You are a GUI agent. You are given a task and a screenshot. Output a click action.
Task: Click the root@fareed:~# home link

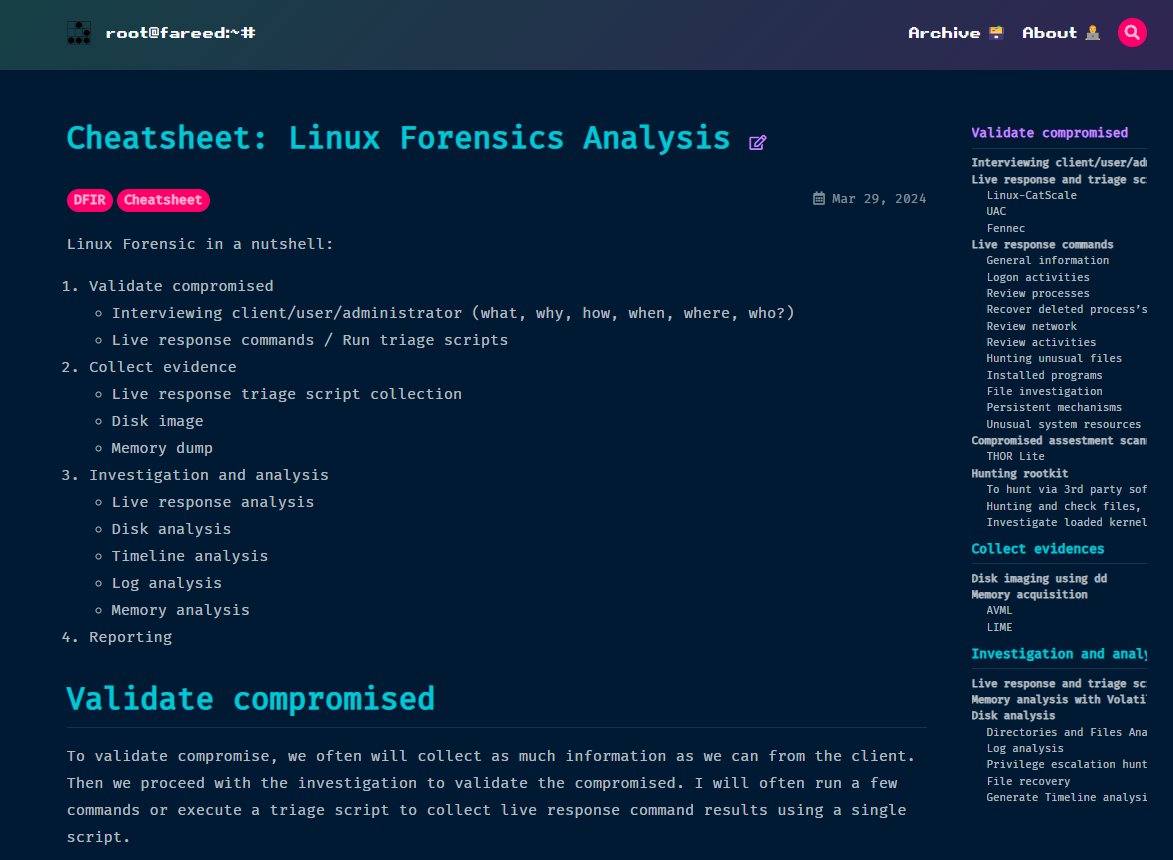(180, 33)
